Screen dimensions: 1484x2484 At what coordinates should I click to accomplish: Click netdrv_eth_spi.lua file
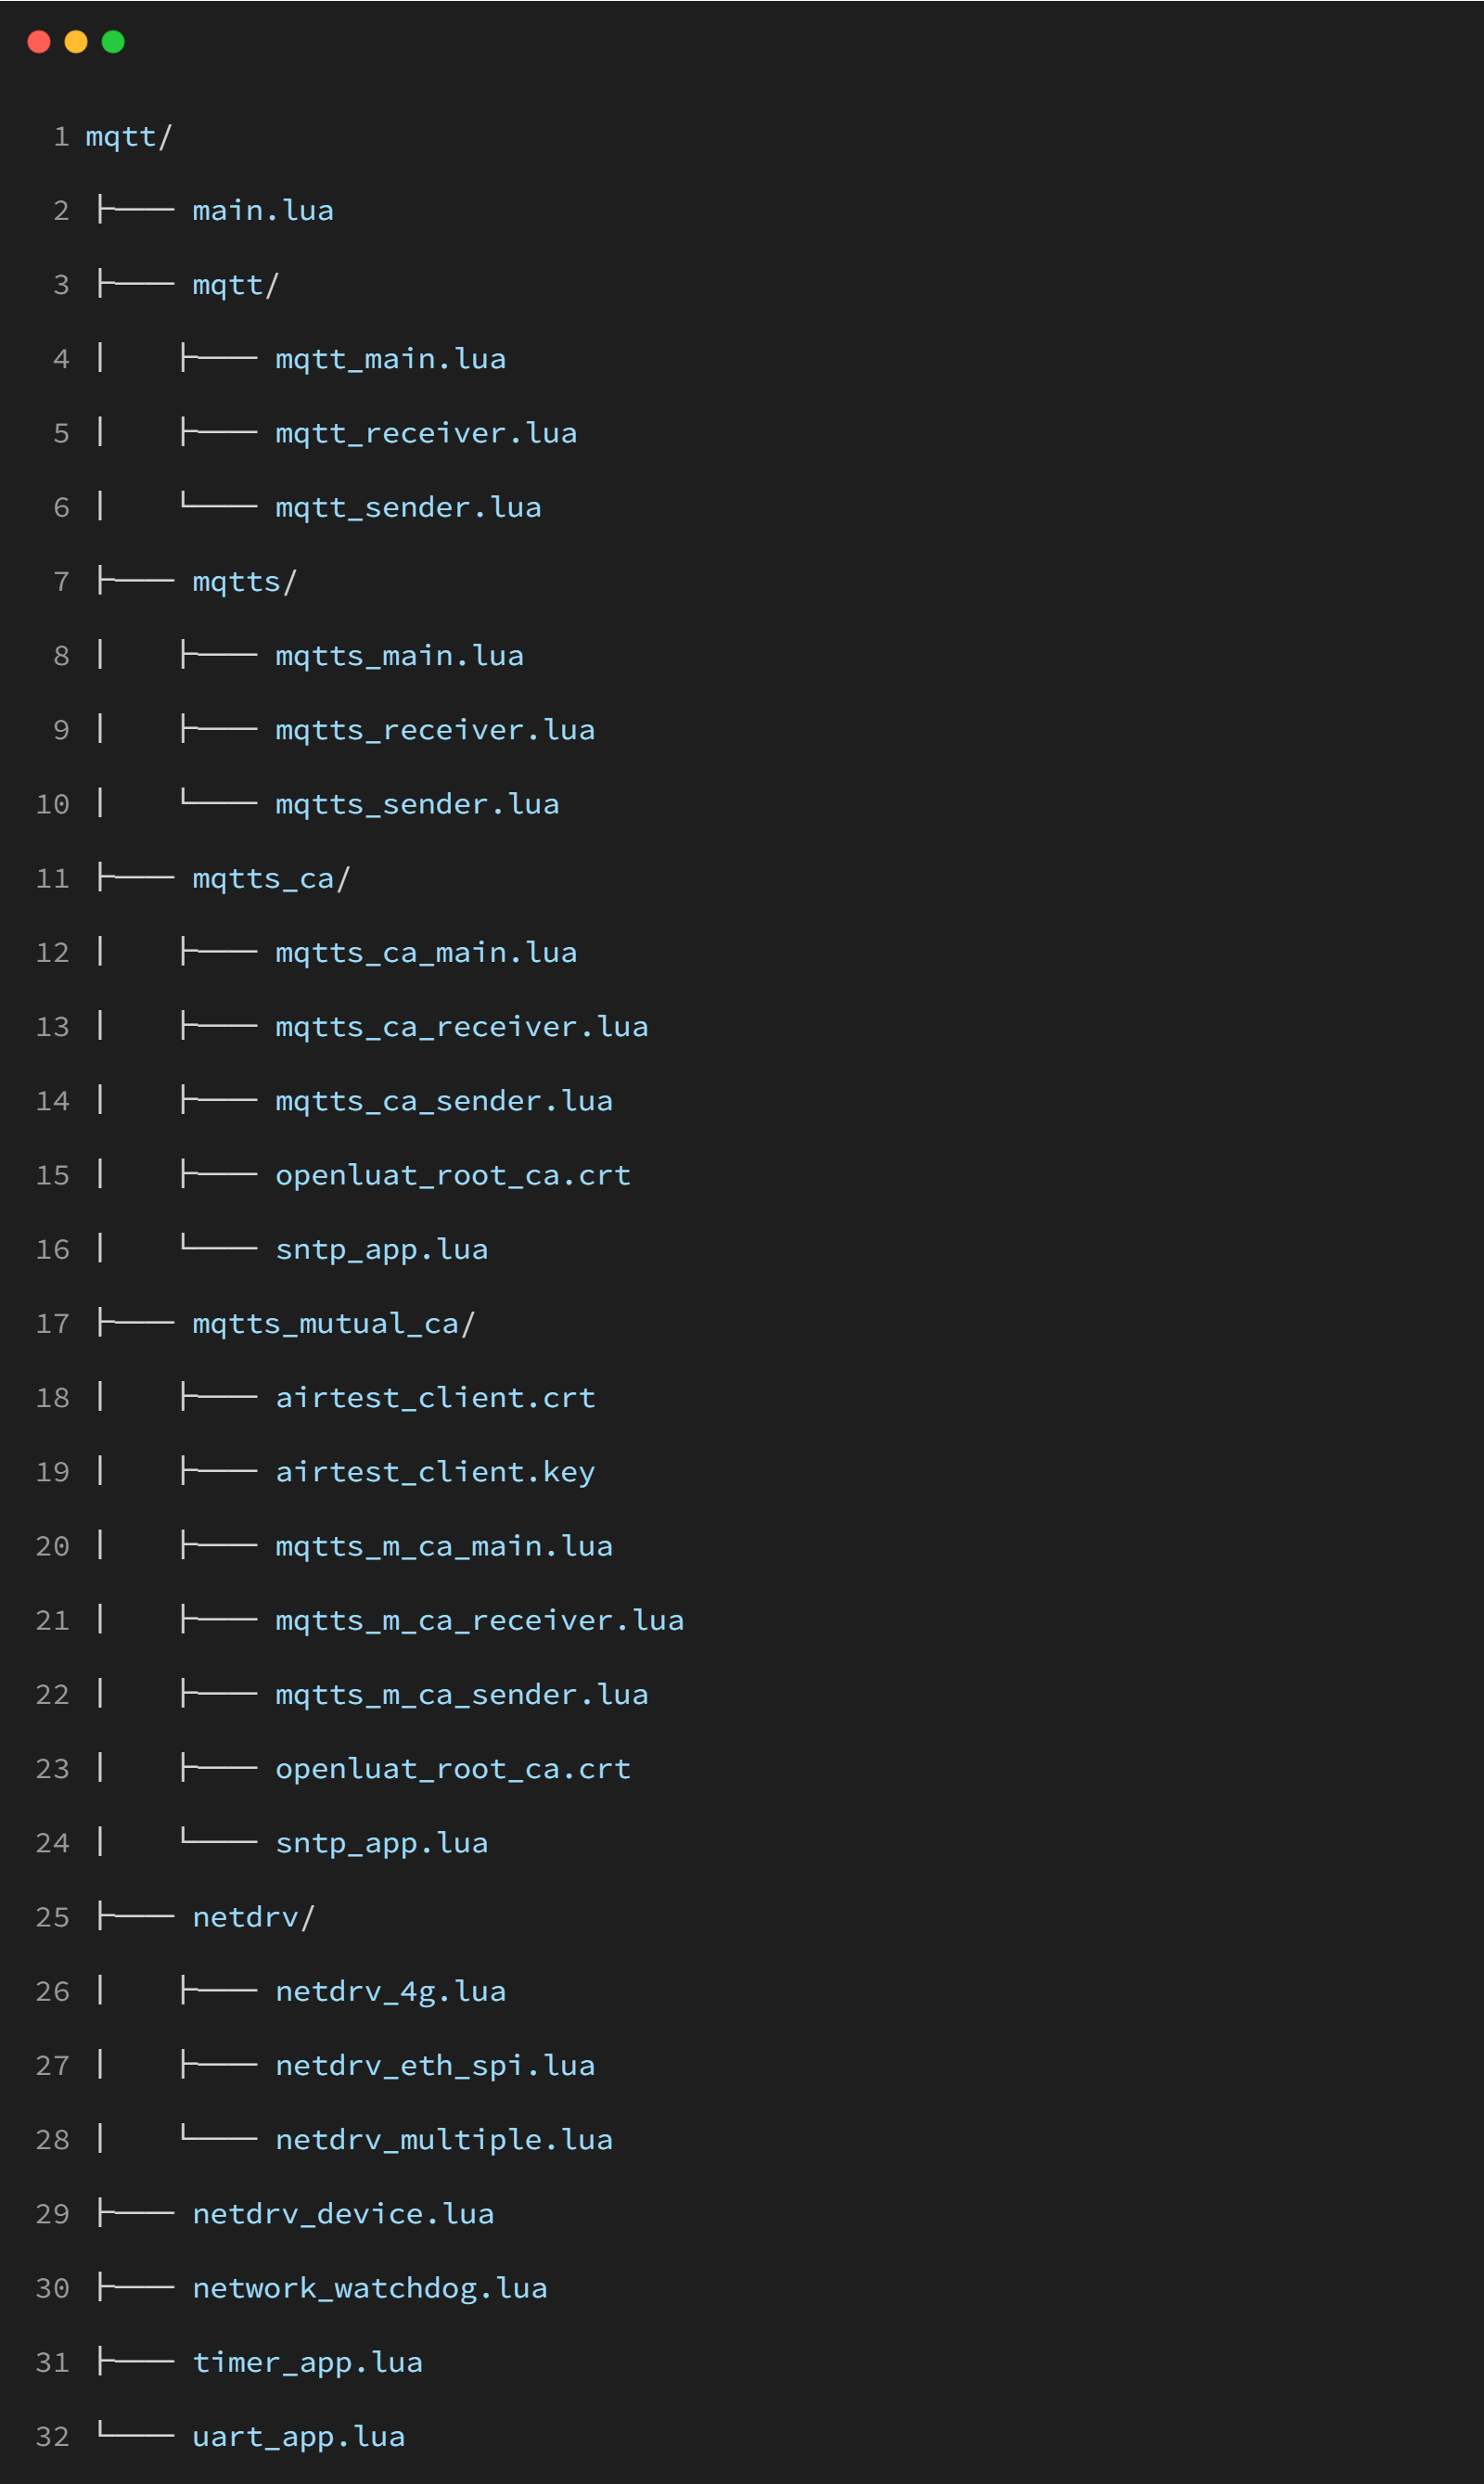(x=435, y=2065)
